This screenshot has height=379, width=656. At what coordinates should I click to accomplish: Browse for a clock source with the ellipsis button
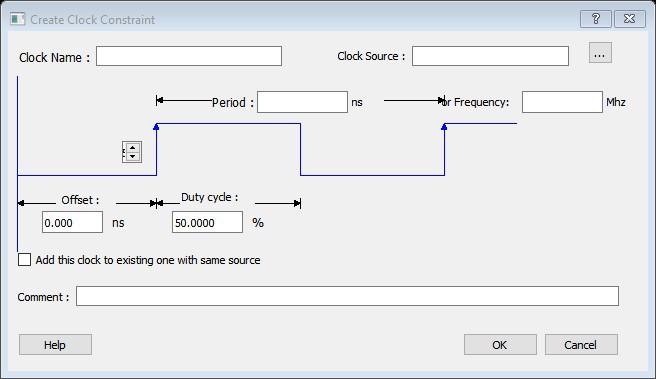[600, 53]
